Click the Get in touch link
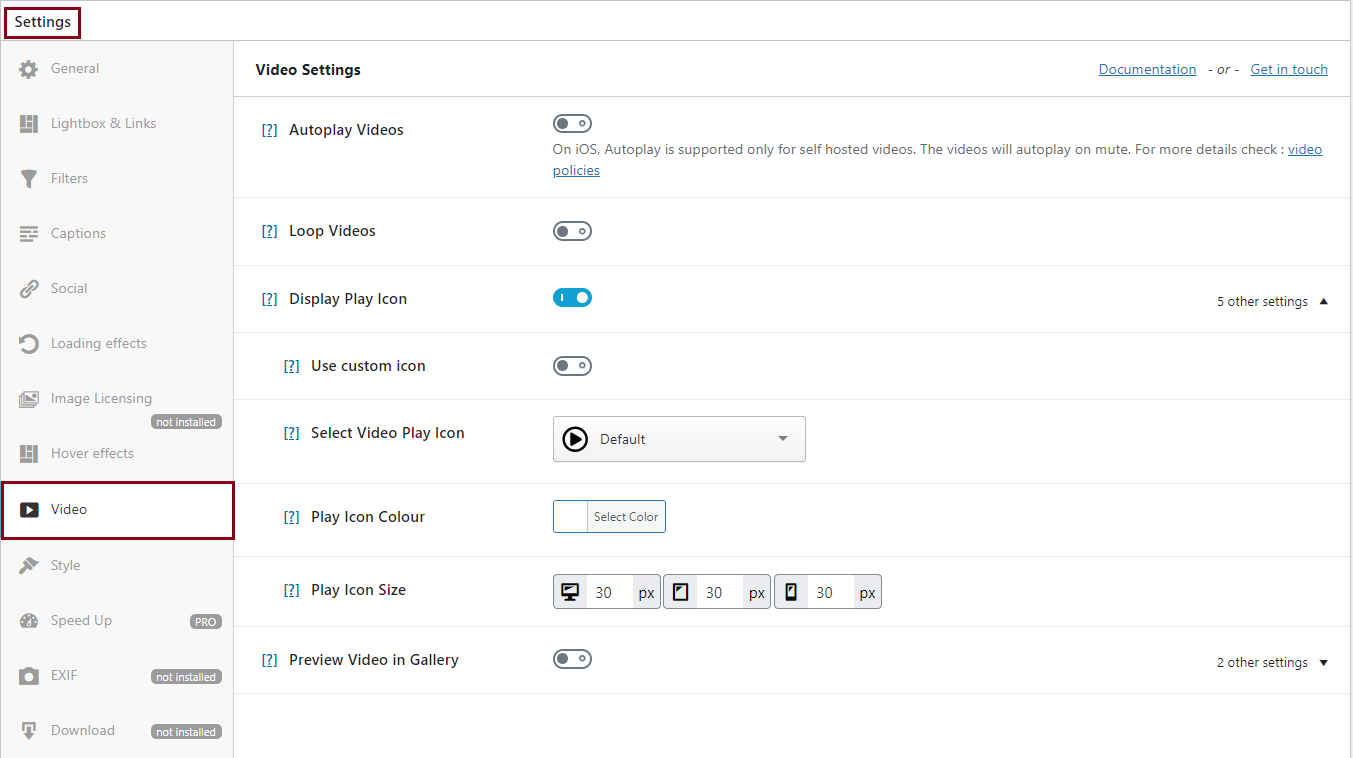The height and width of the screenshot is (758, 1353). tap(1289, 69)
